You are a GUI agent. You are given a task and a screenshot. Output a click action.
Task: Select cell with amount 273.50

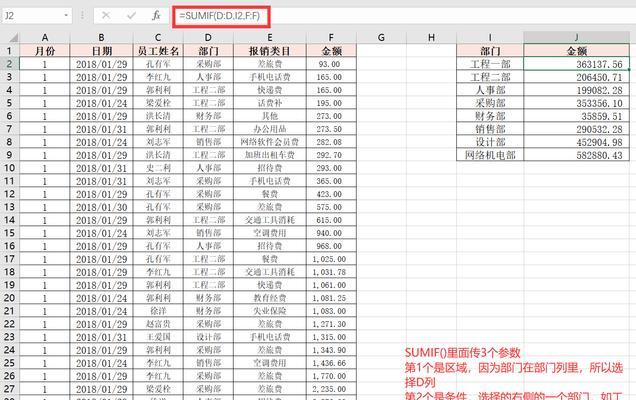(x=331, y=129)
